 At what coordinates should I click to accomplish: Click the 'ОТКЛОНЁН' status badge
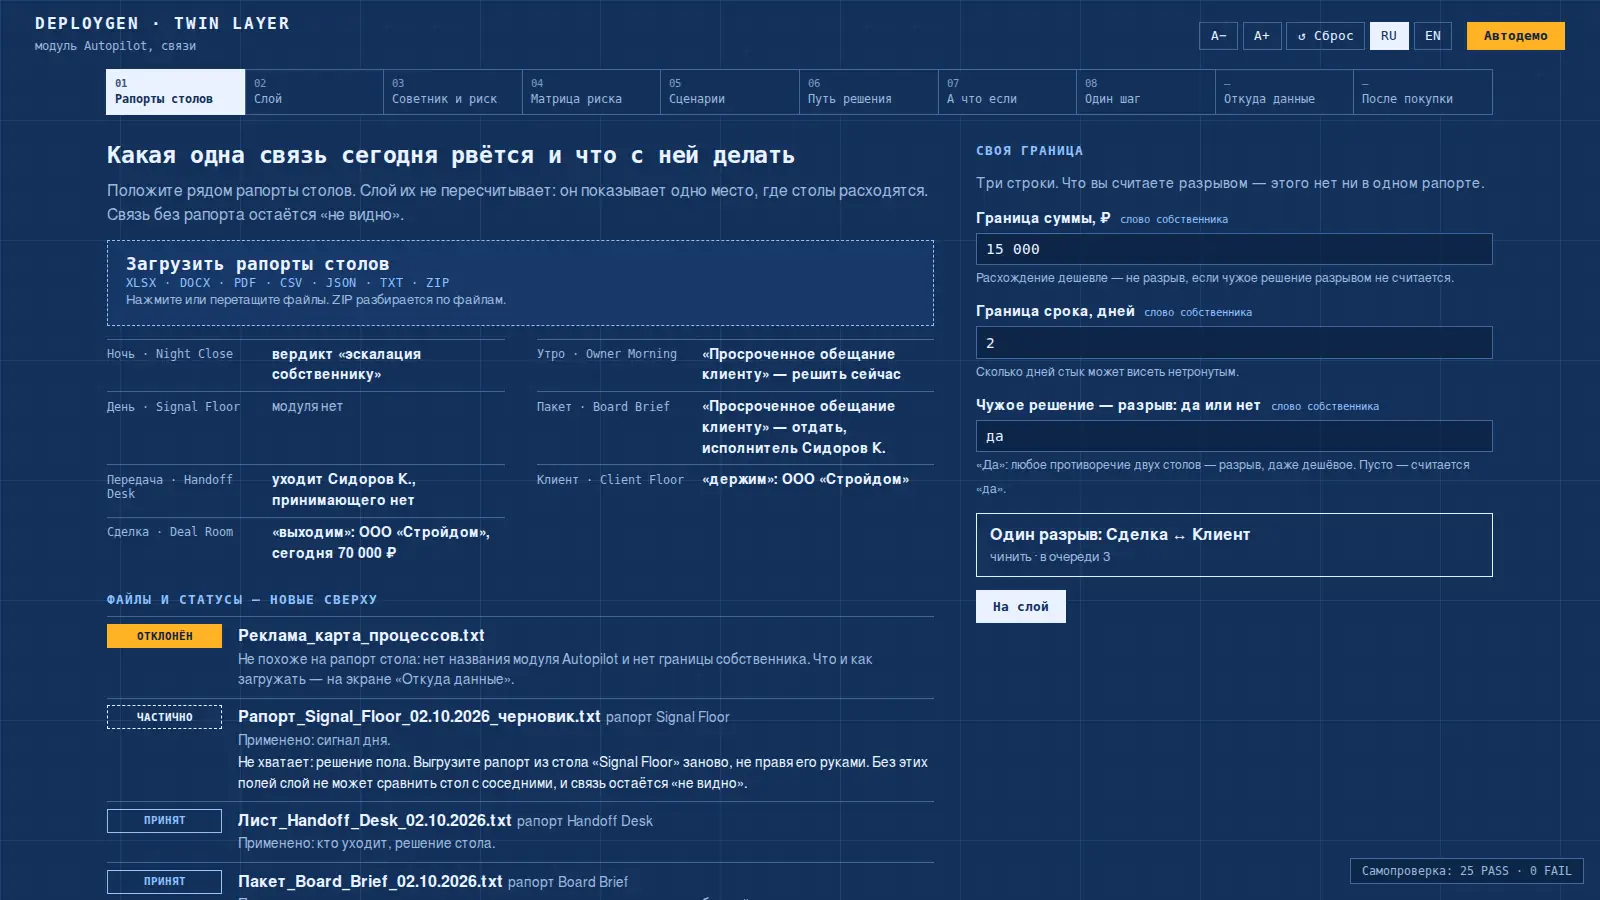[164, 636]
